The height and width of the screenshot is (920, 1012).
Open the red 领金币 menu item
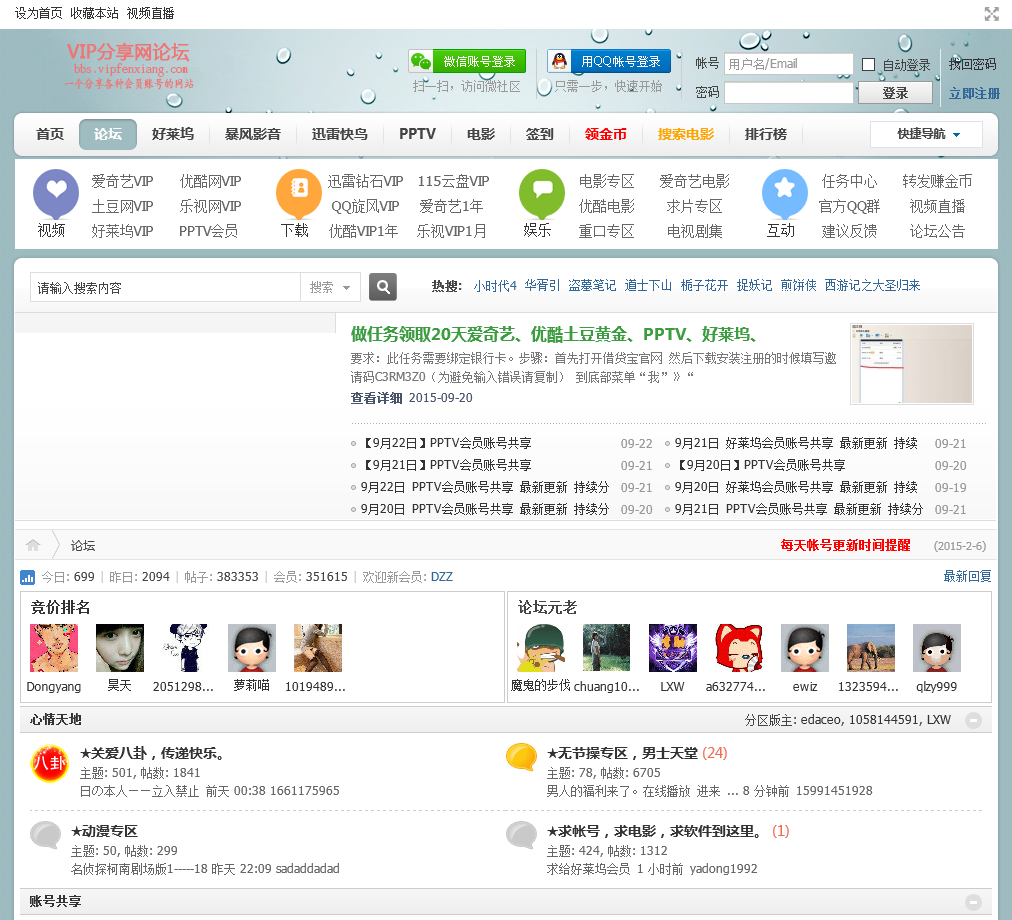pyautogui.click(x=605, y=134)
